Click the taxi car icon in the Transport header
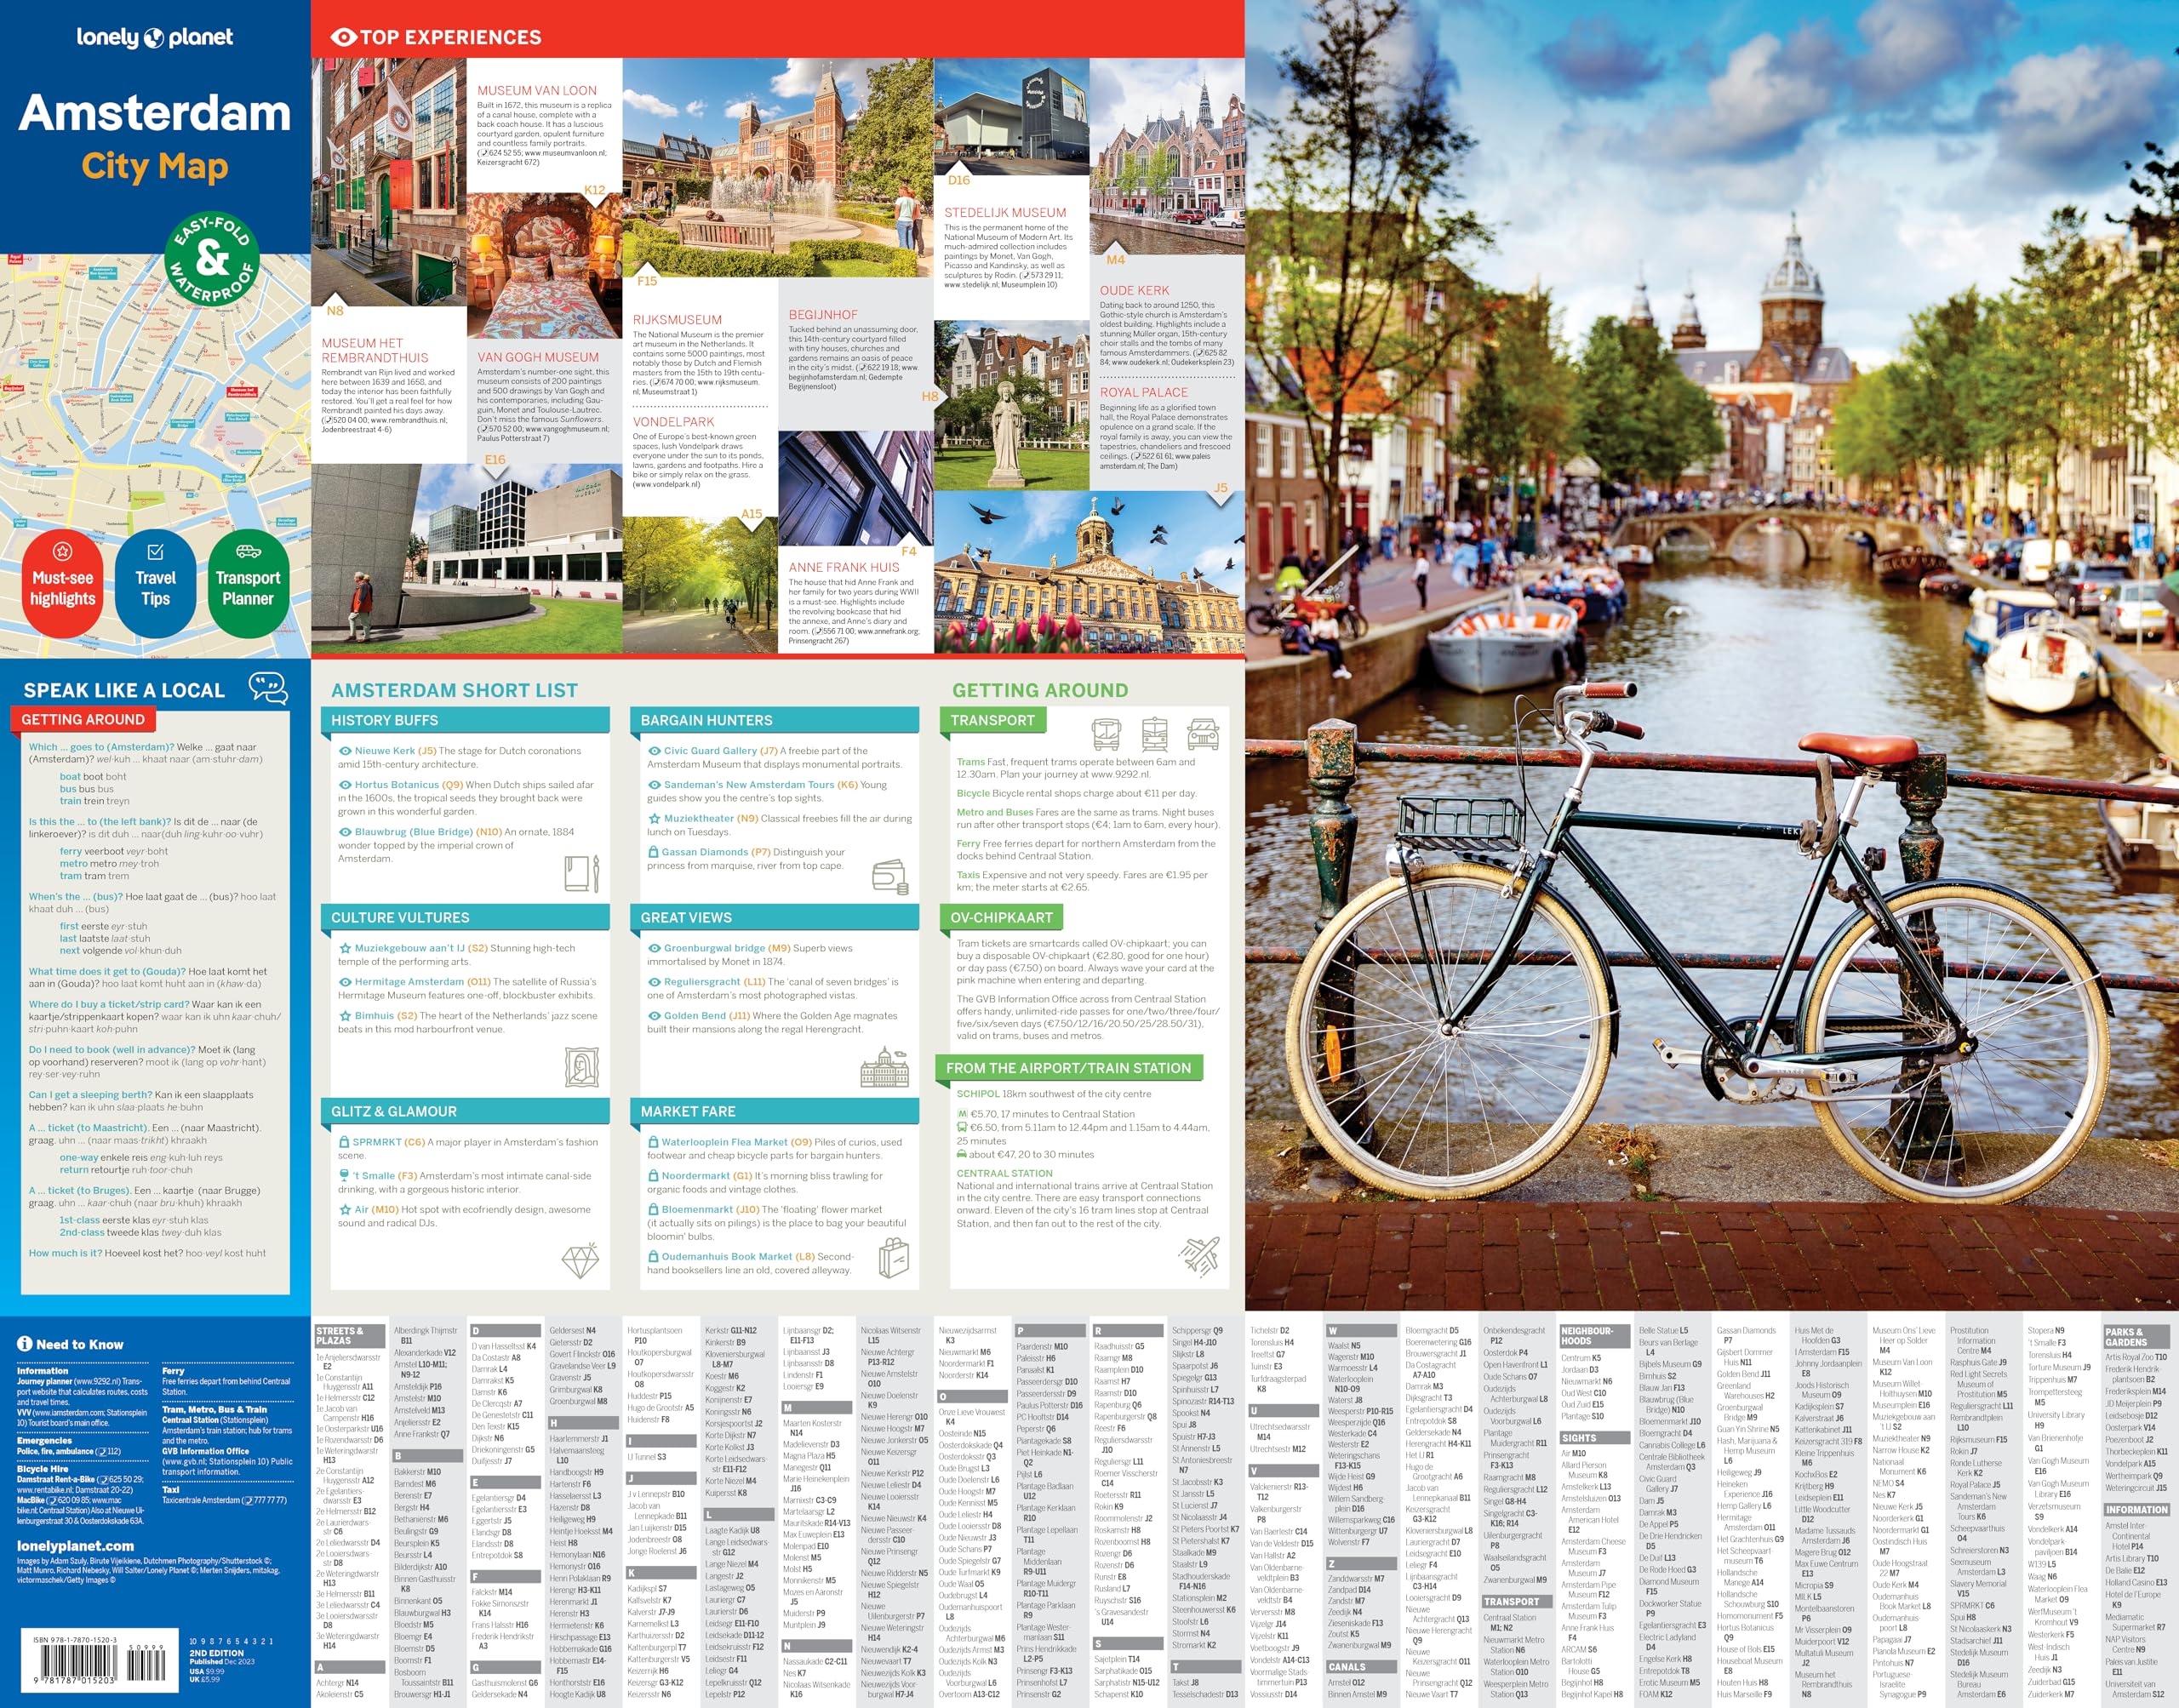 tap(1203, 734)
